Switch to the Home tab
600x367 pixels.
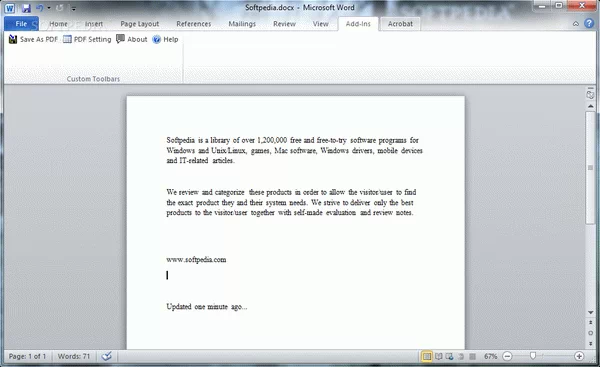point(58,24)
